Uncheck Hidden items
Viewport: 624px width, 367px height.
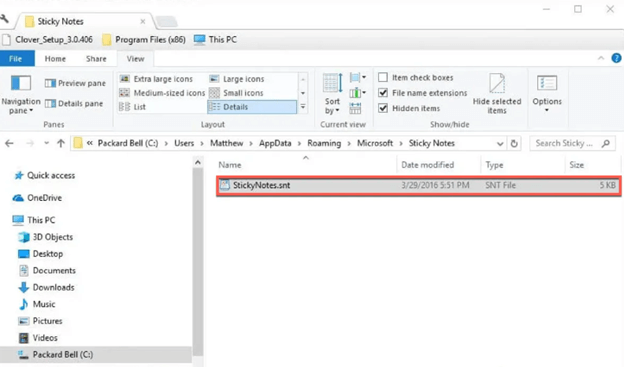(409, 108)
